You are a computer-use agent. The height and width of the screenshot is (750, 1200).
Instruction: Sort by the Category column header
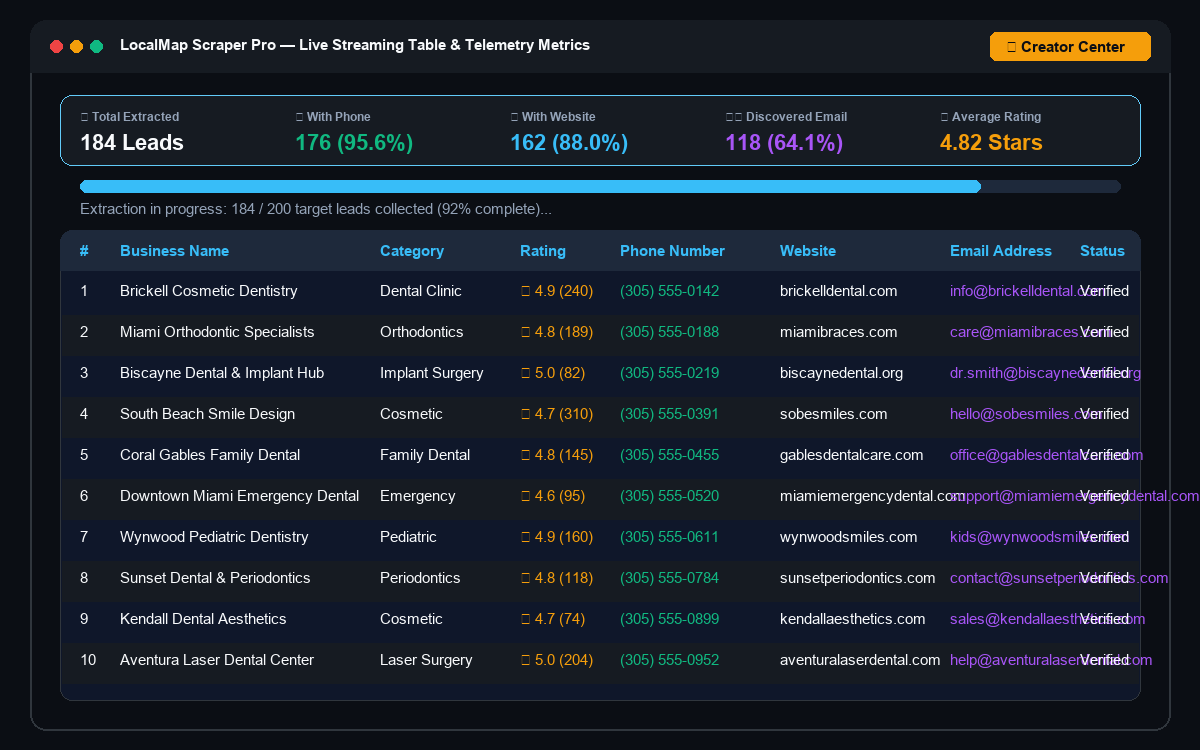click(412, 251)
